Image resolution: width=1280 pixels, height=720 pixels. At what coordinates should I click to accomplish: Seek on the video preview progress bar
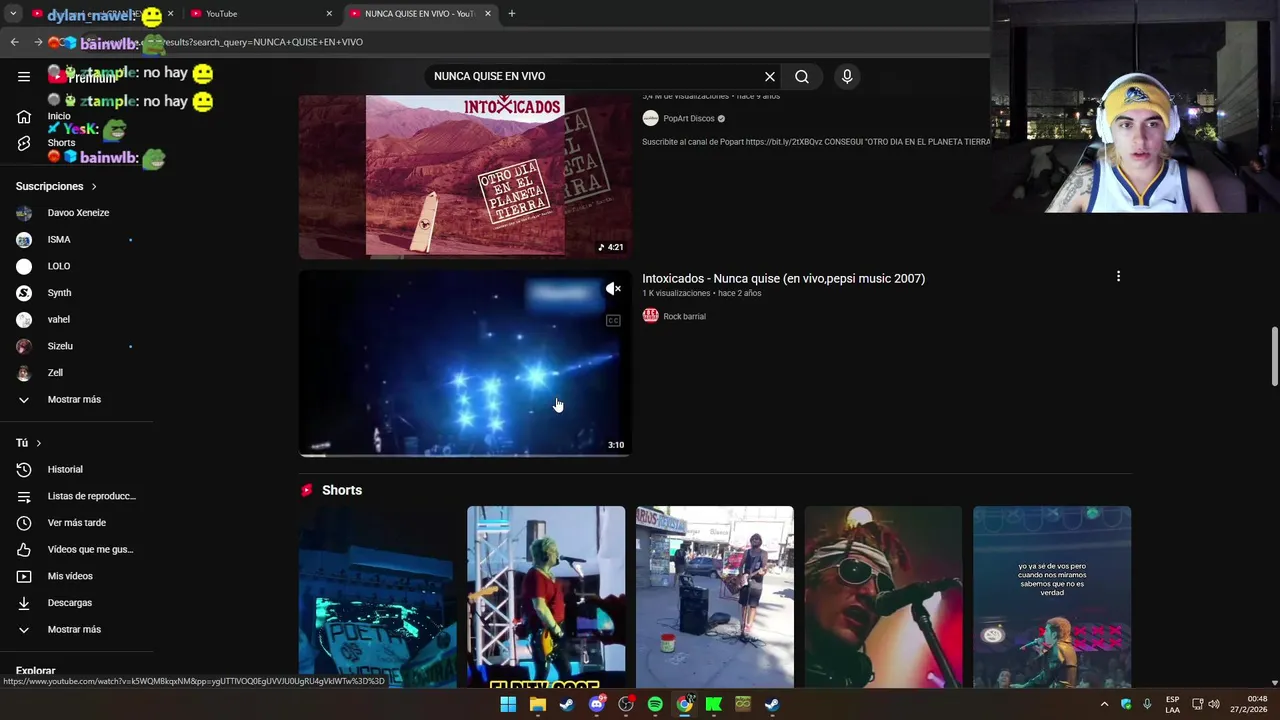pos(465,454)
